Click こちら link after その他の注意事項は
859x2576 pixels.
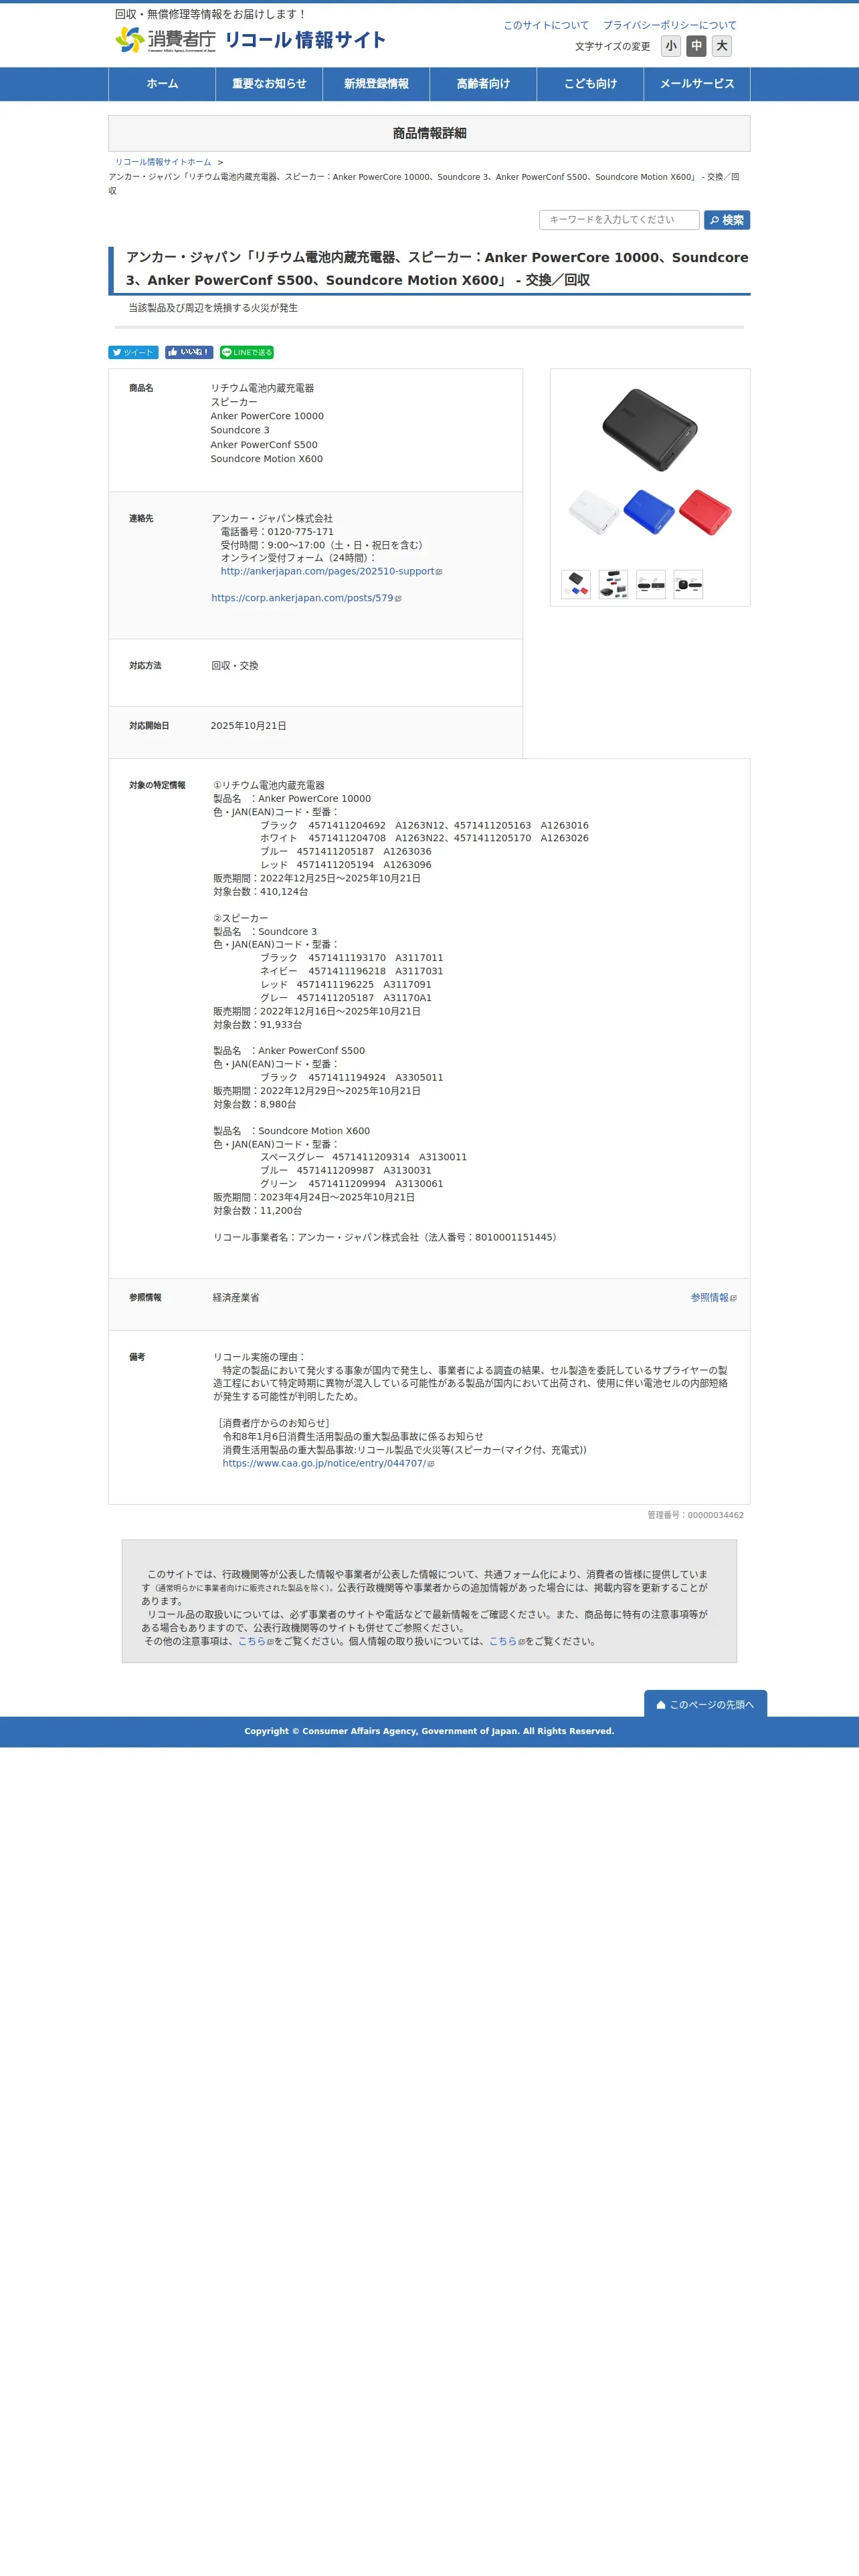(x=252, y=1641)
